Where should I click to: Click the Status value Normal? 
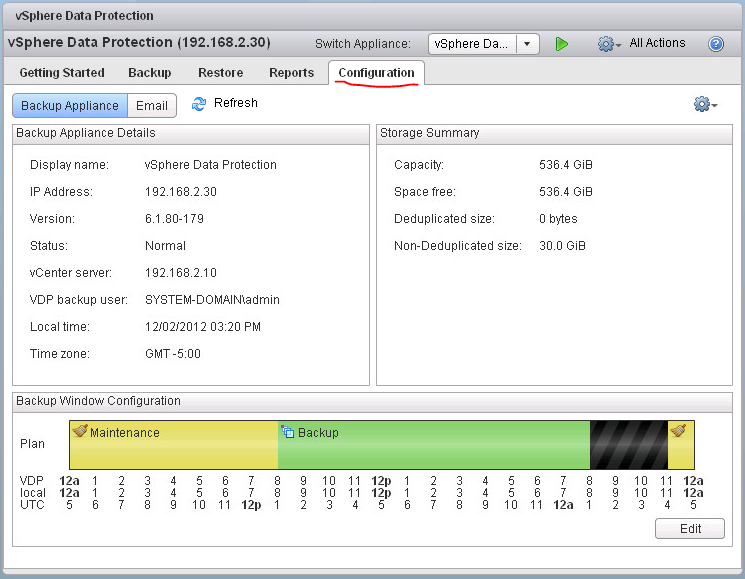point(165,246)
